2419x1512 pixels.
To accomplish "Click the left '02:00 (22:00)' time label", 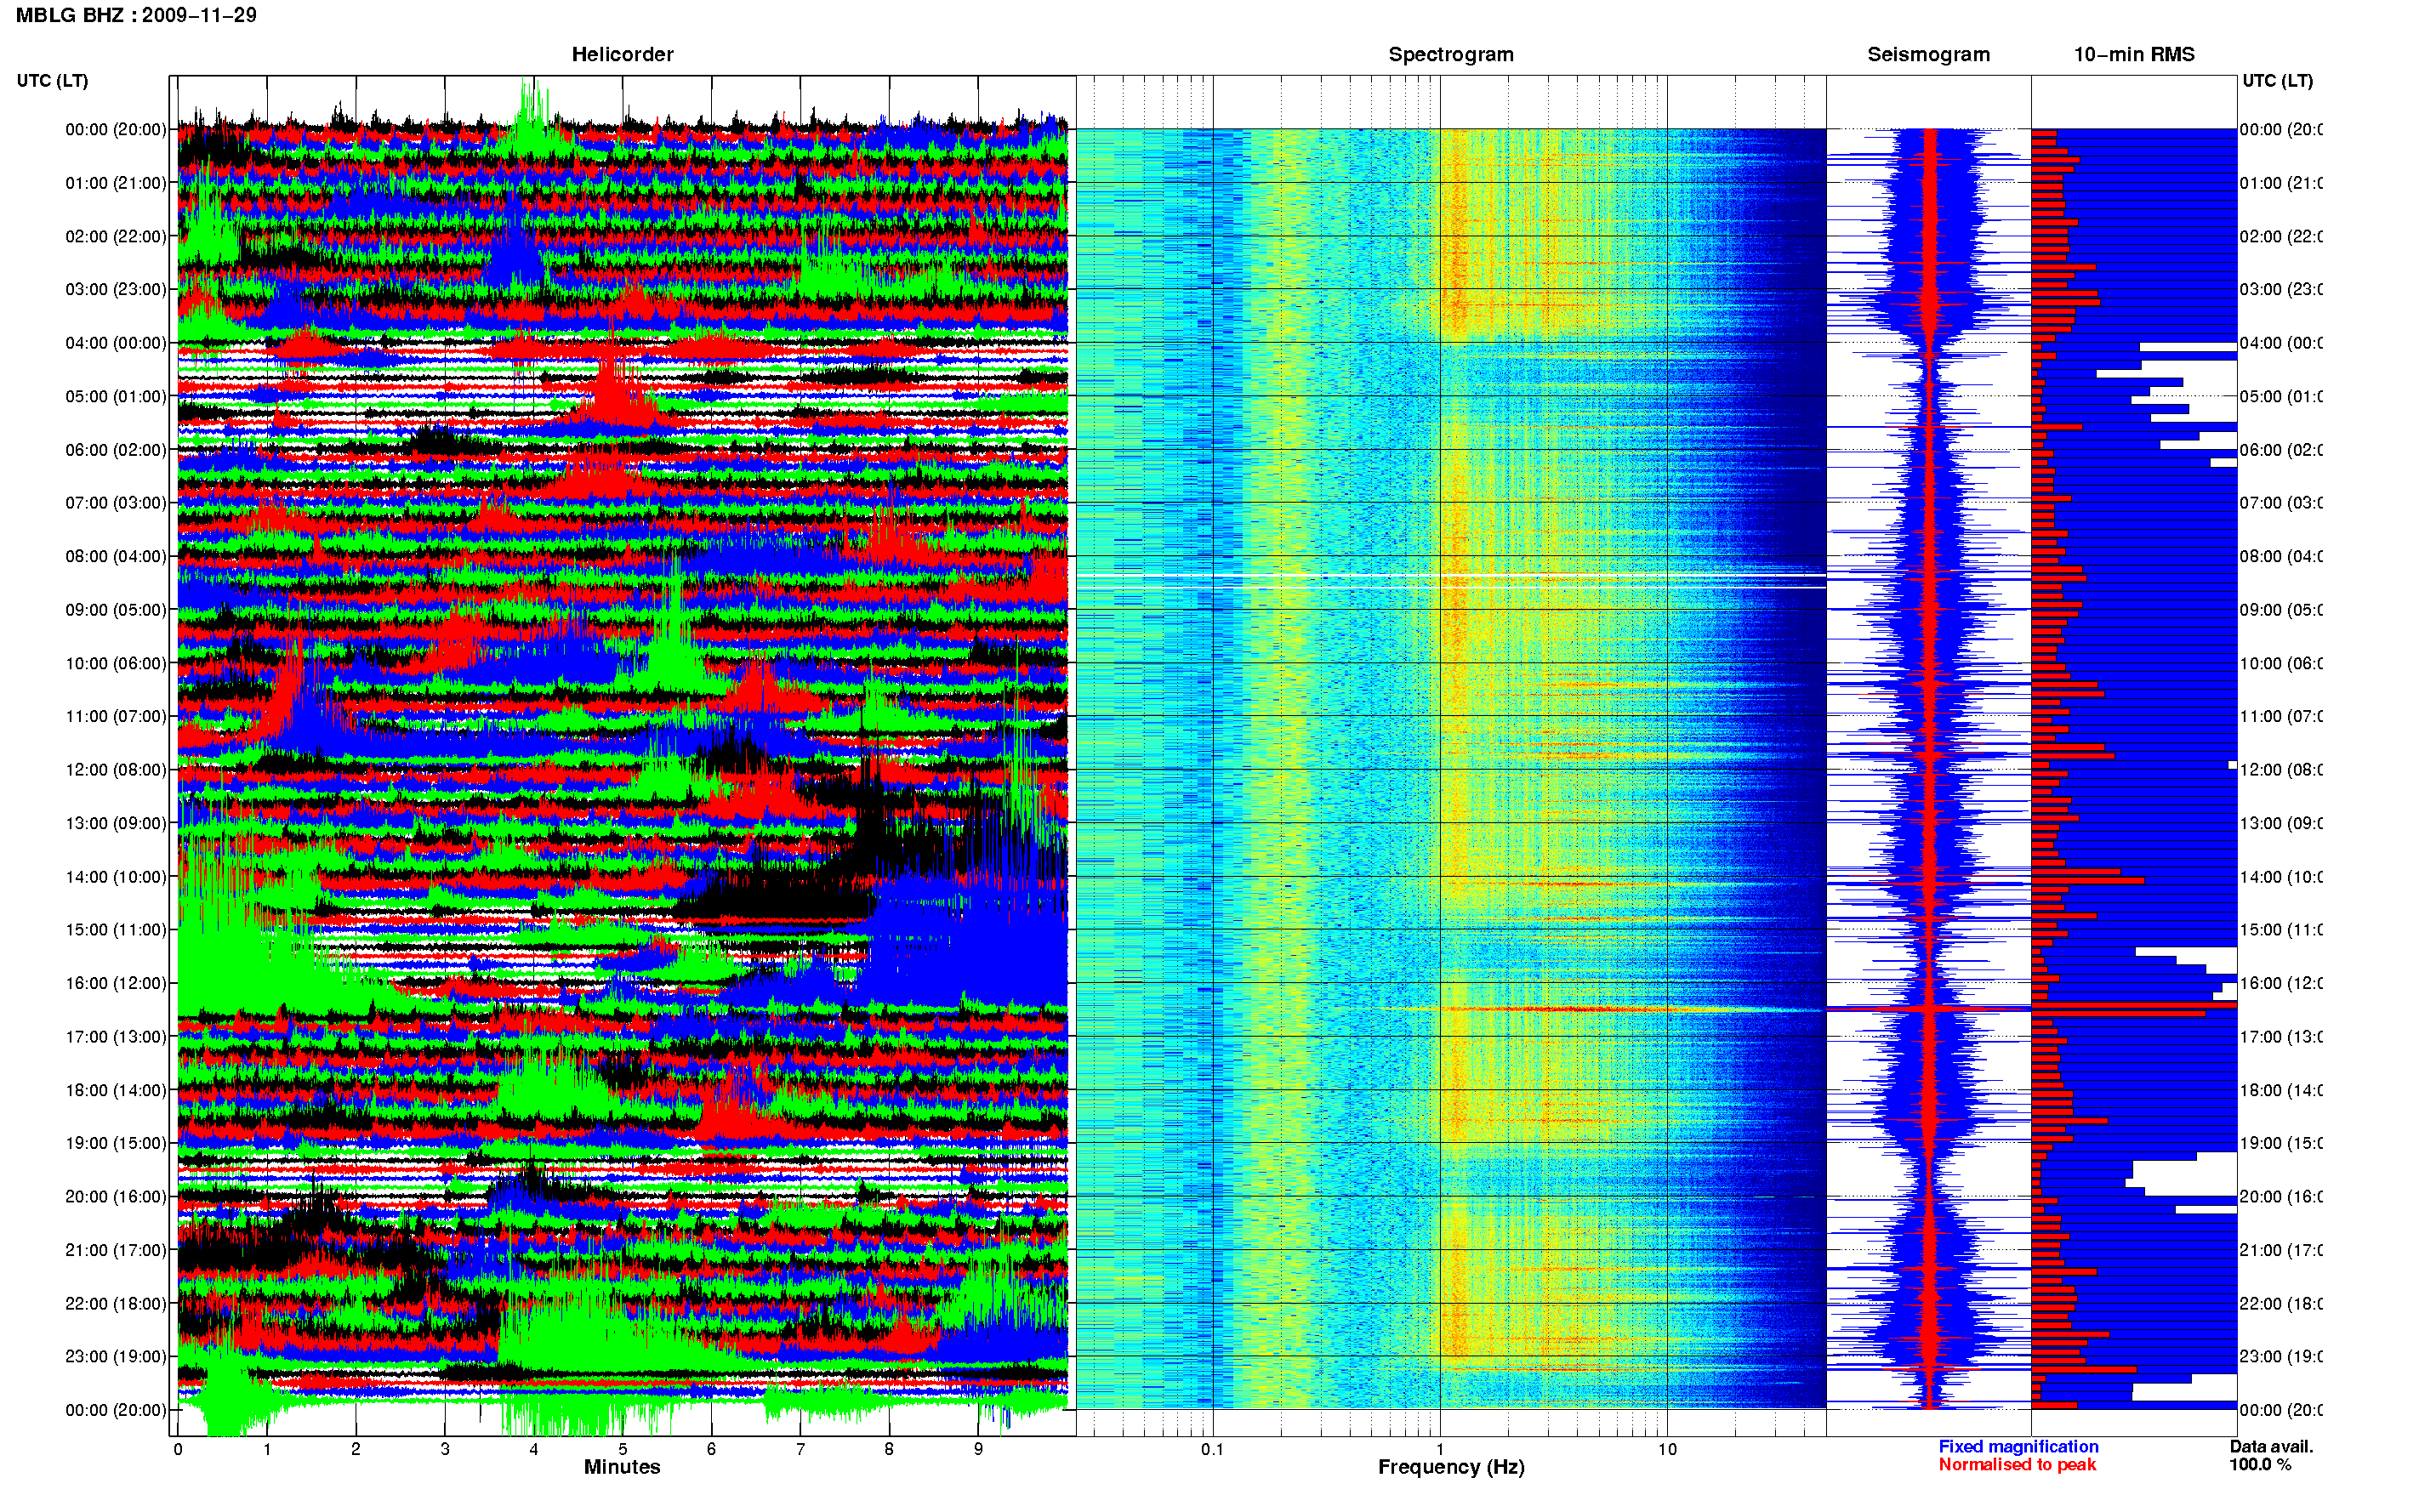I will 116,236.
